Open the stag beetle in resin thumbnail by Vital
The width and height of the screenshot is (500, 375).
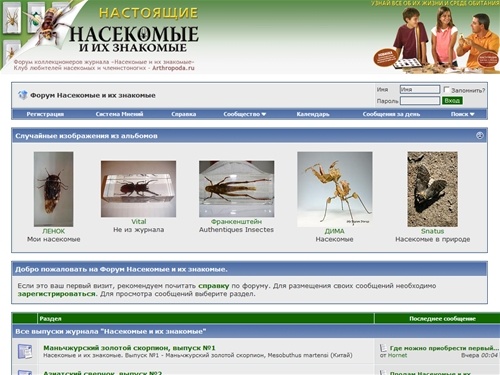click(x=139, y=189)
